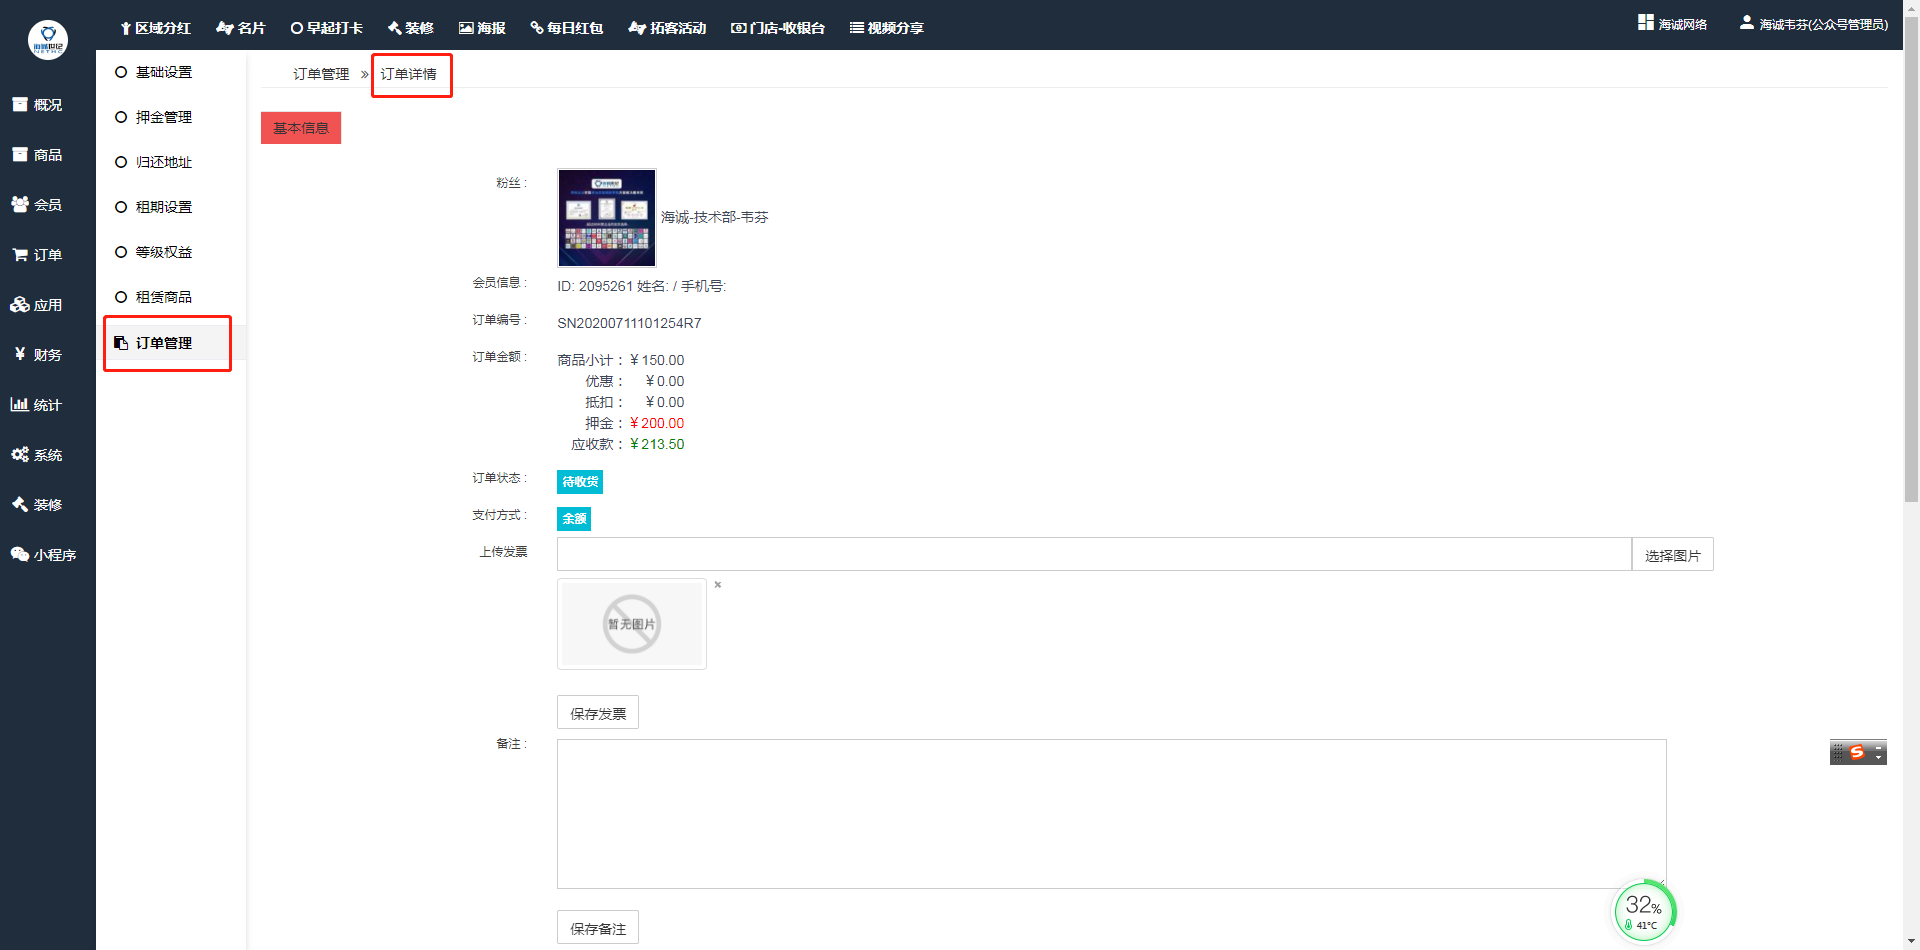Click the 订单管理 breadcrumb link
Viewport: 1920px width, 950px height.
click(321, 74)
